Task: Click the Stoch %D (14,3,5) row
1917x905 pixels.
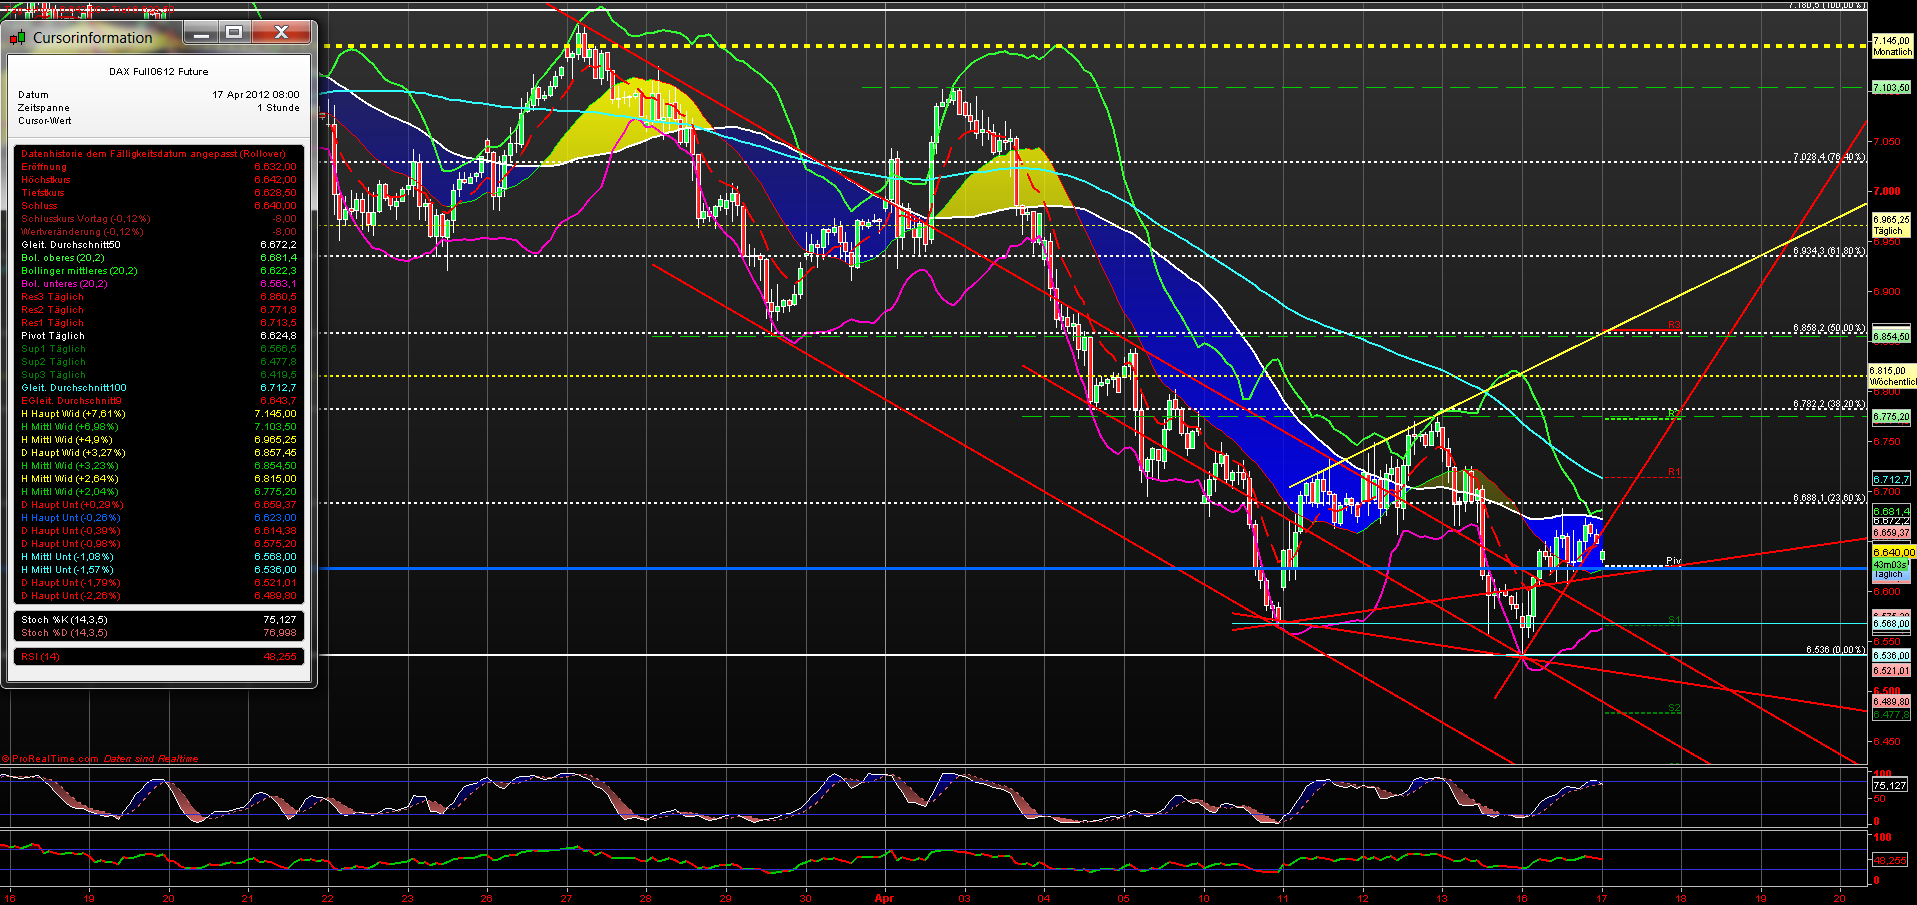Action: click(x=159, y=633)
